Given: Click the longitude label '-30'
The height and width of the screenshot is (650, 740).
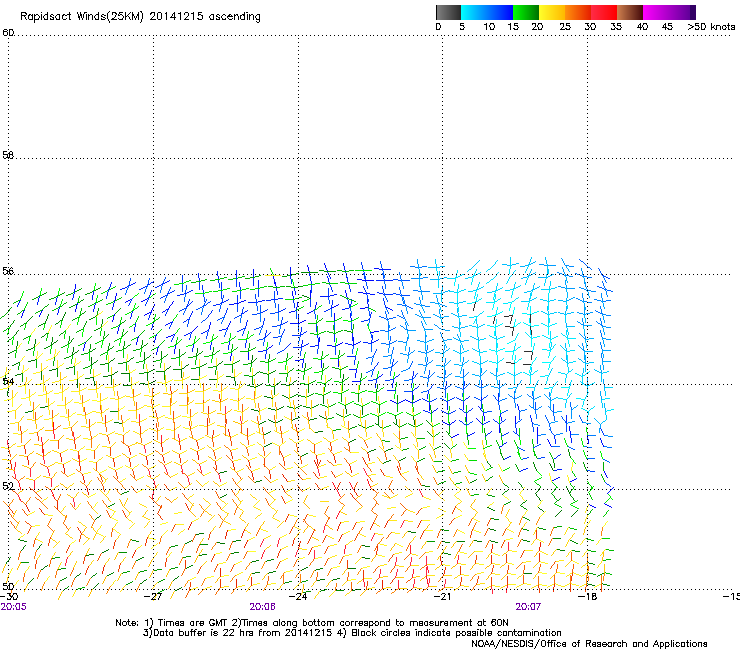Looking at the screenshot, I should (9, 597).
